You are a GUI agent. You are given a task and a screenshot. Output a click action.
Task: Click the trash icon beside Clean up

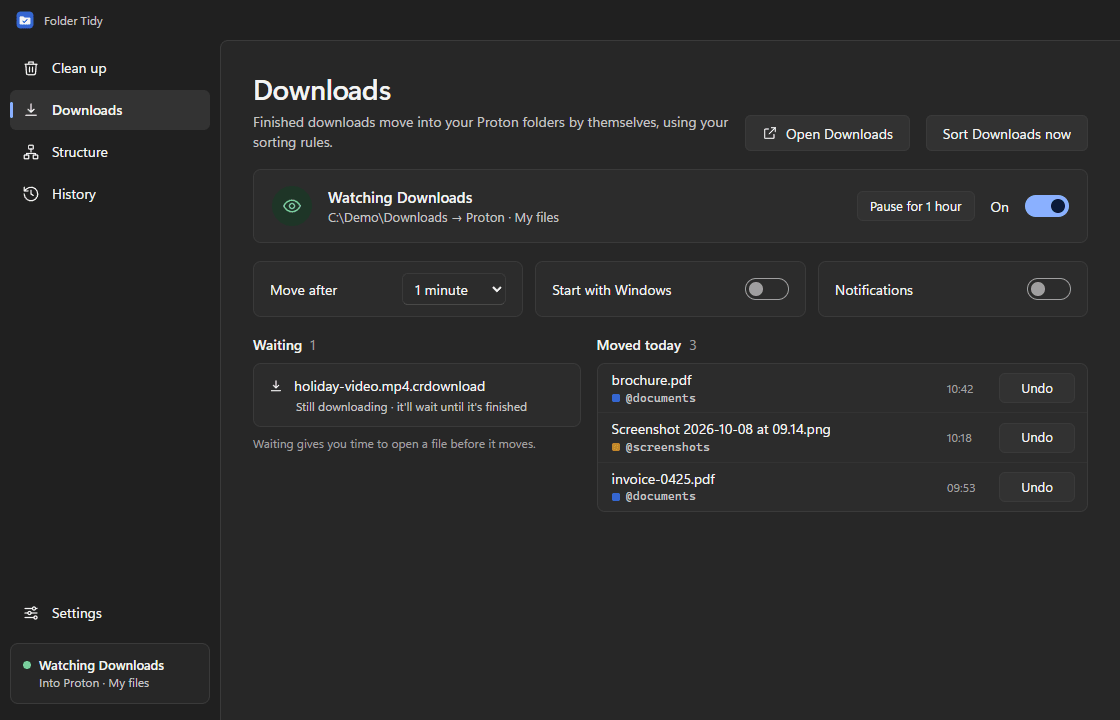click(31, 69)
